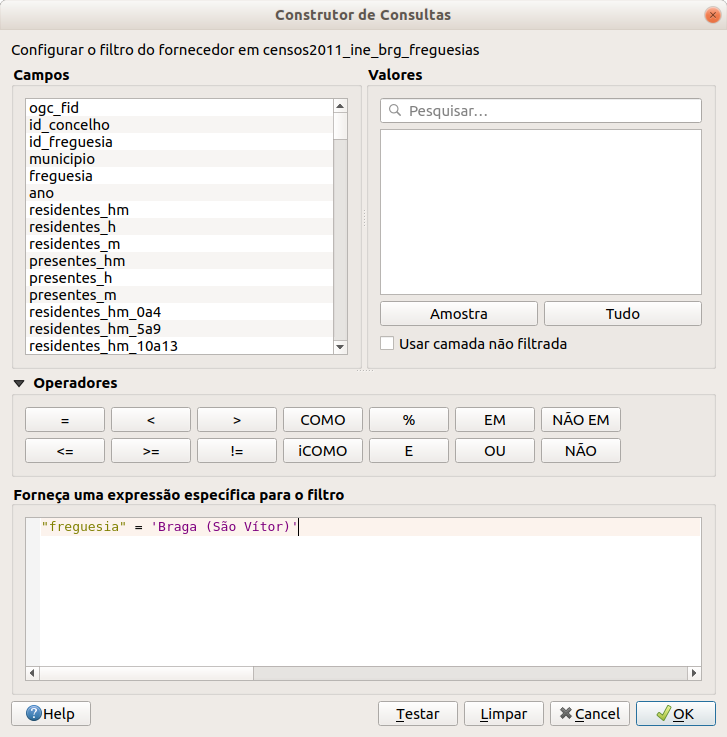Collapse the Operadores section

20,383
